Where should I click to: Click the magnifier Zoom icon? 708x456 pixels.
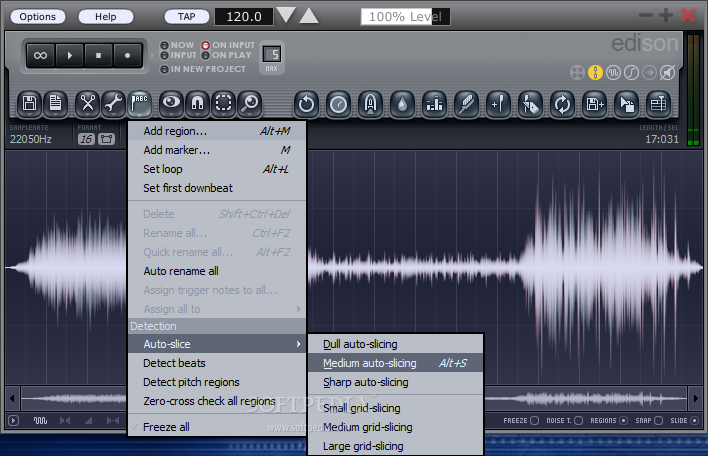click(x=250, y=103)
